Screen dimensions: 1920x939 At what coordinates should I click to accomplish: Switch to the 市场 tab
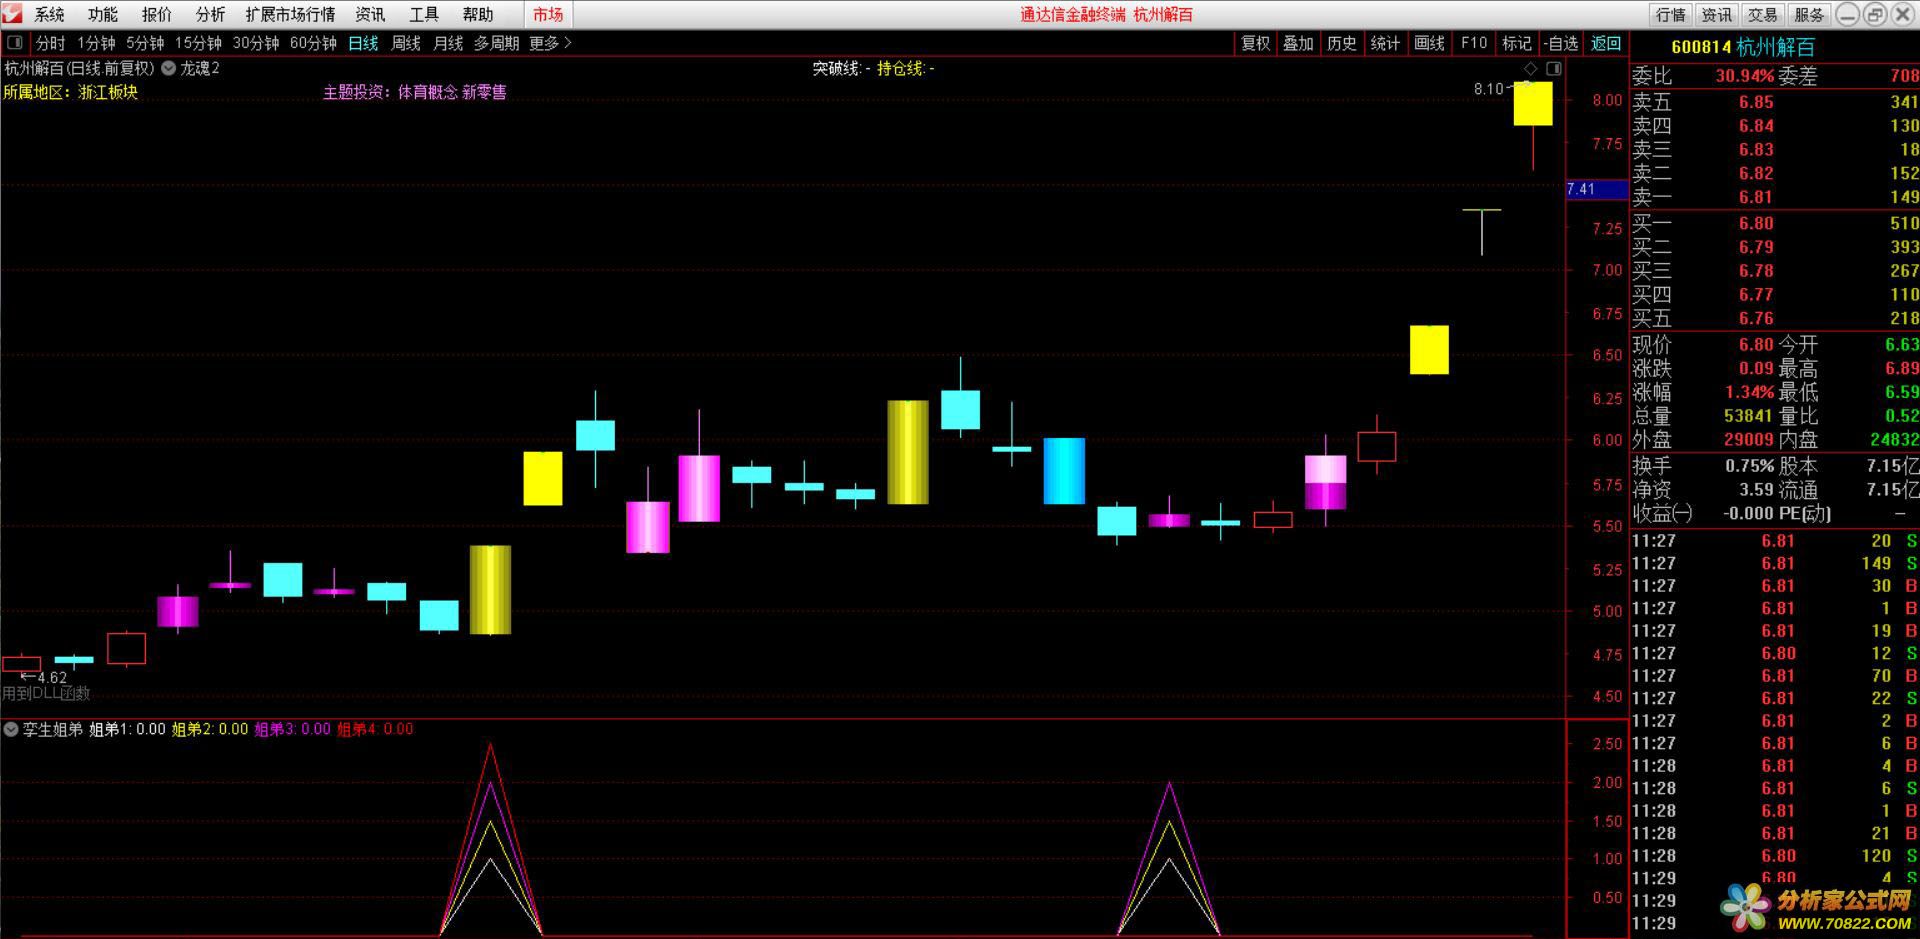548,14
